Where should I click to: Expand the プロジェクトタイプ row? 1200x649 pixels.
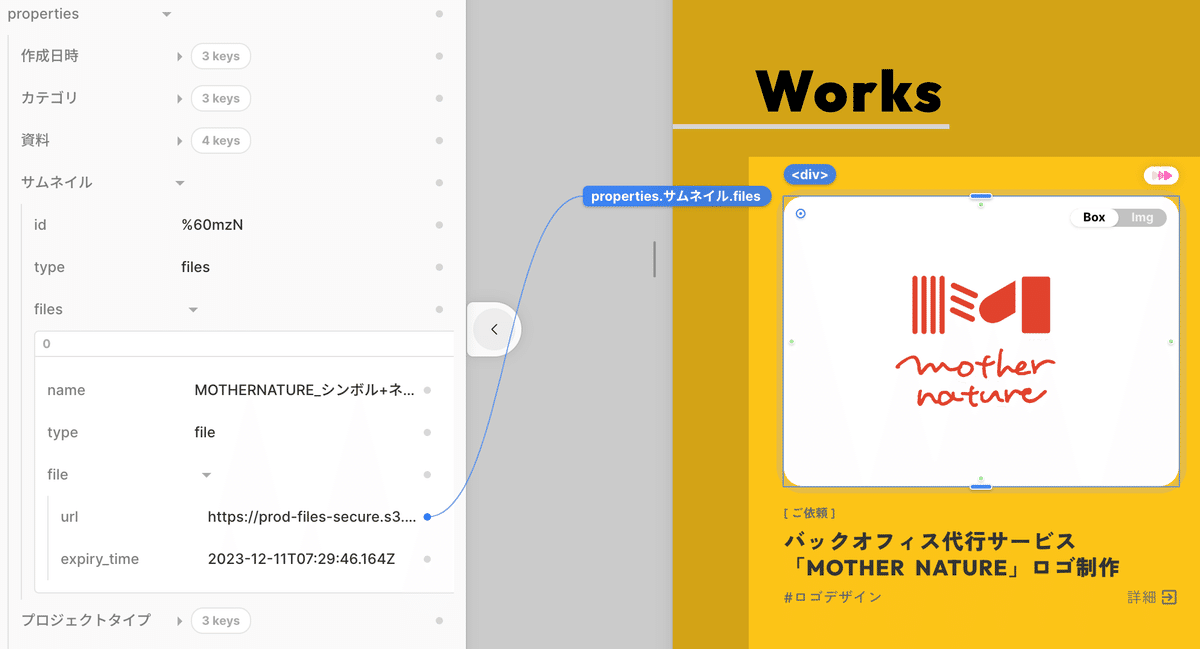click(x=180, y=620)
